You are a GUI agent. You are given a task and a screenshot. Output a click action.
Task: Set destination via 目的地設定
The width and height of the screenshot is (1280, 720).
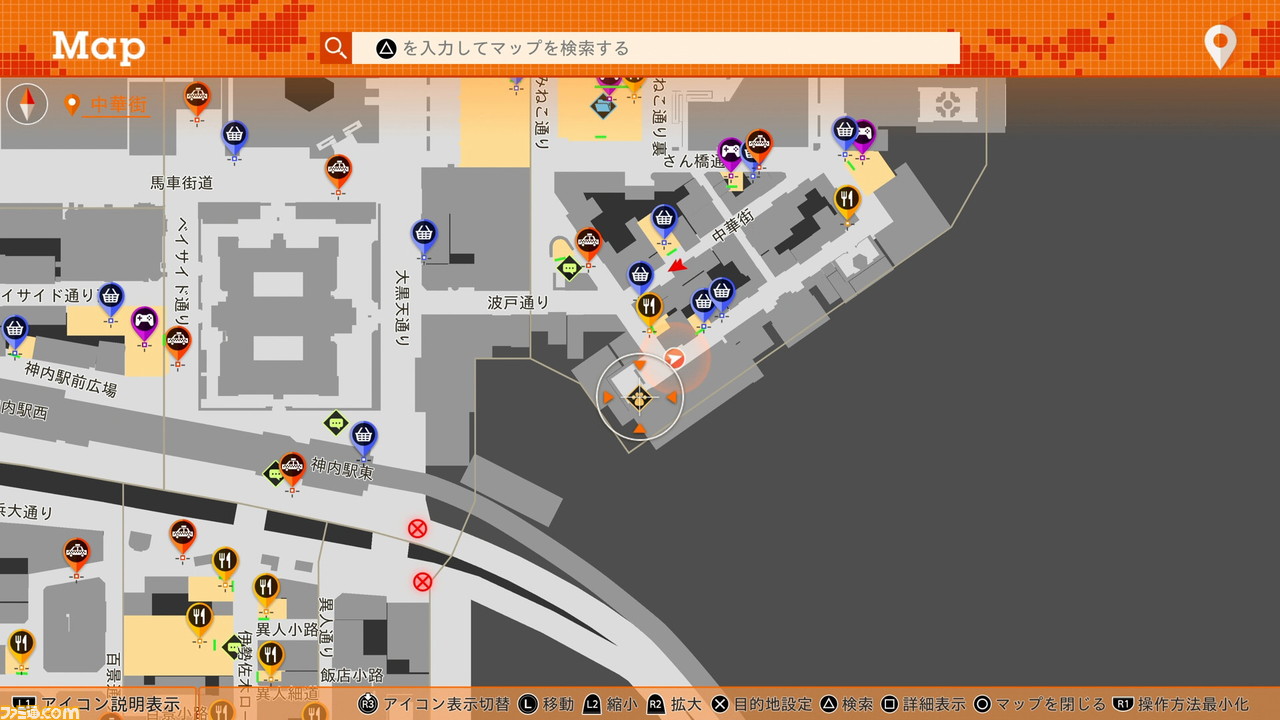762,704
